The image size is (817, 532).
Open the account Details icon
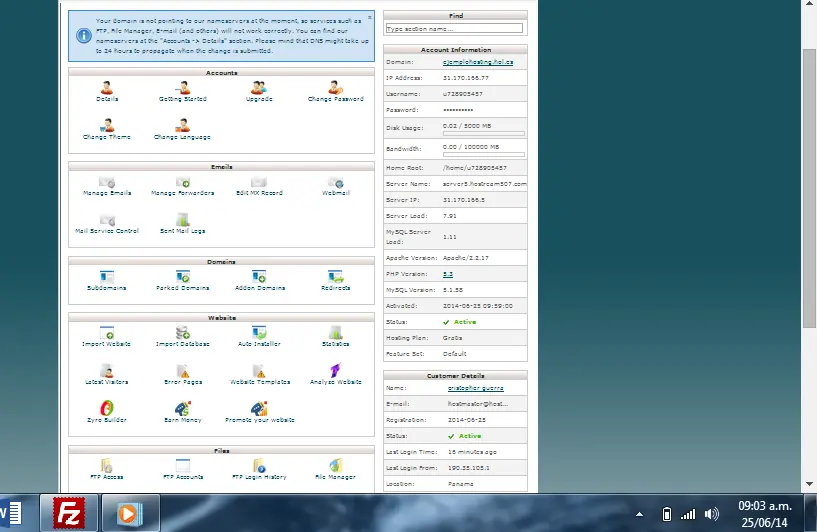[107, 88]
